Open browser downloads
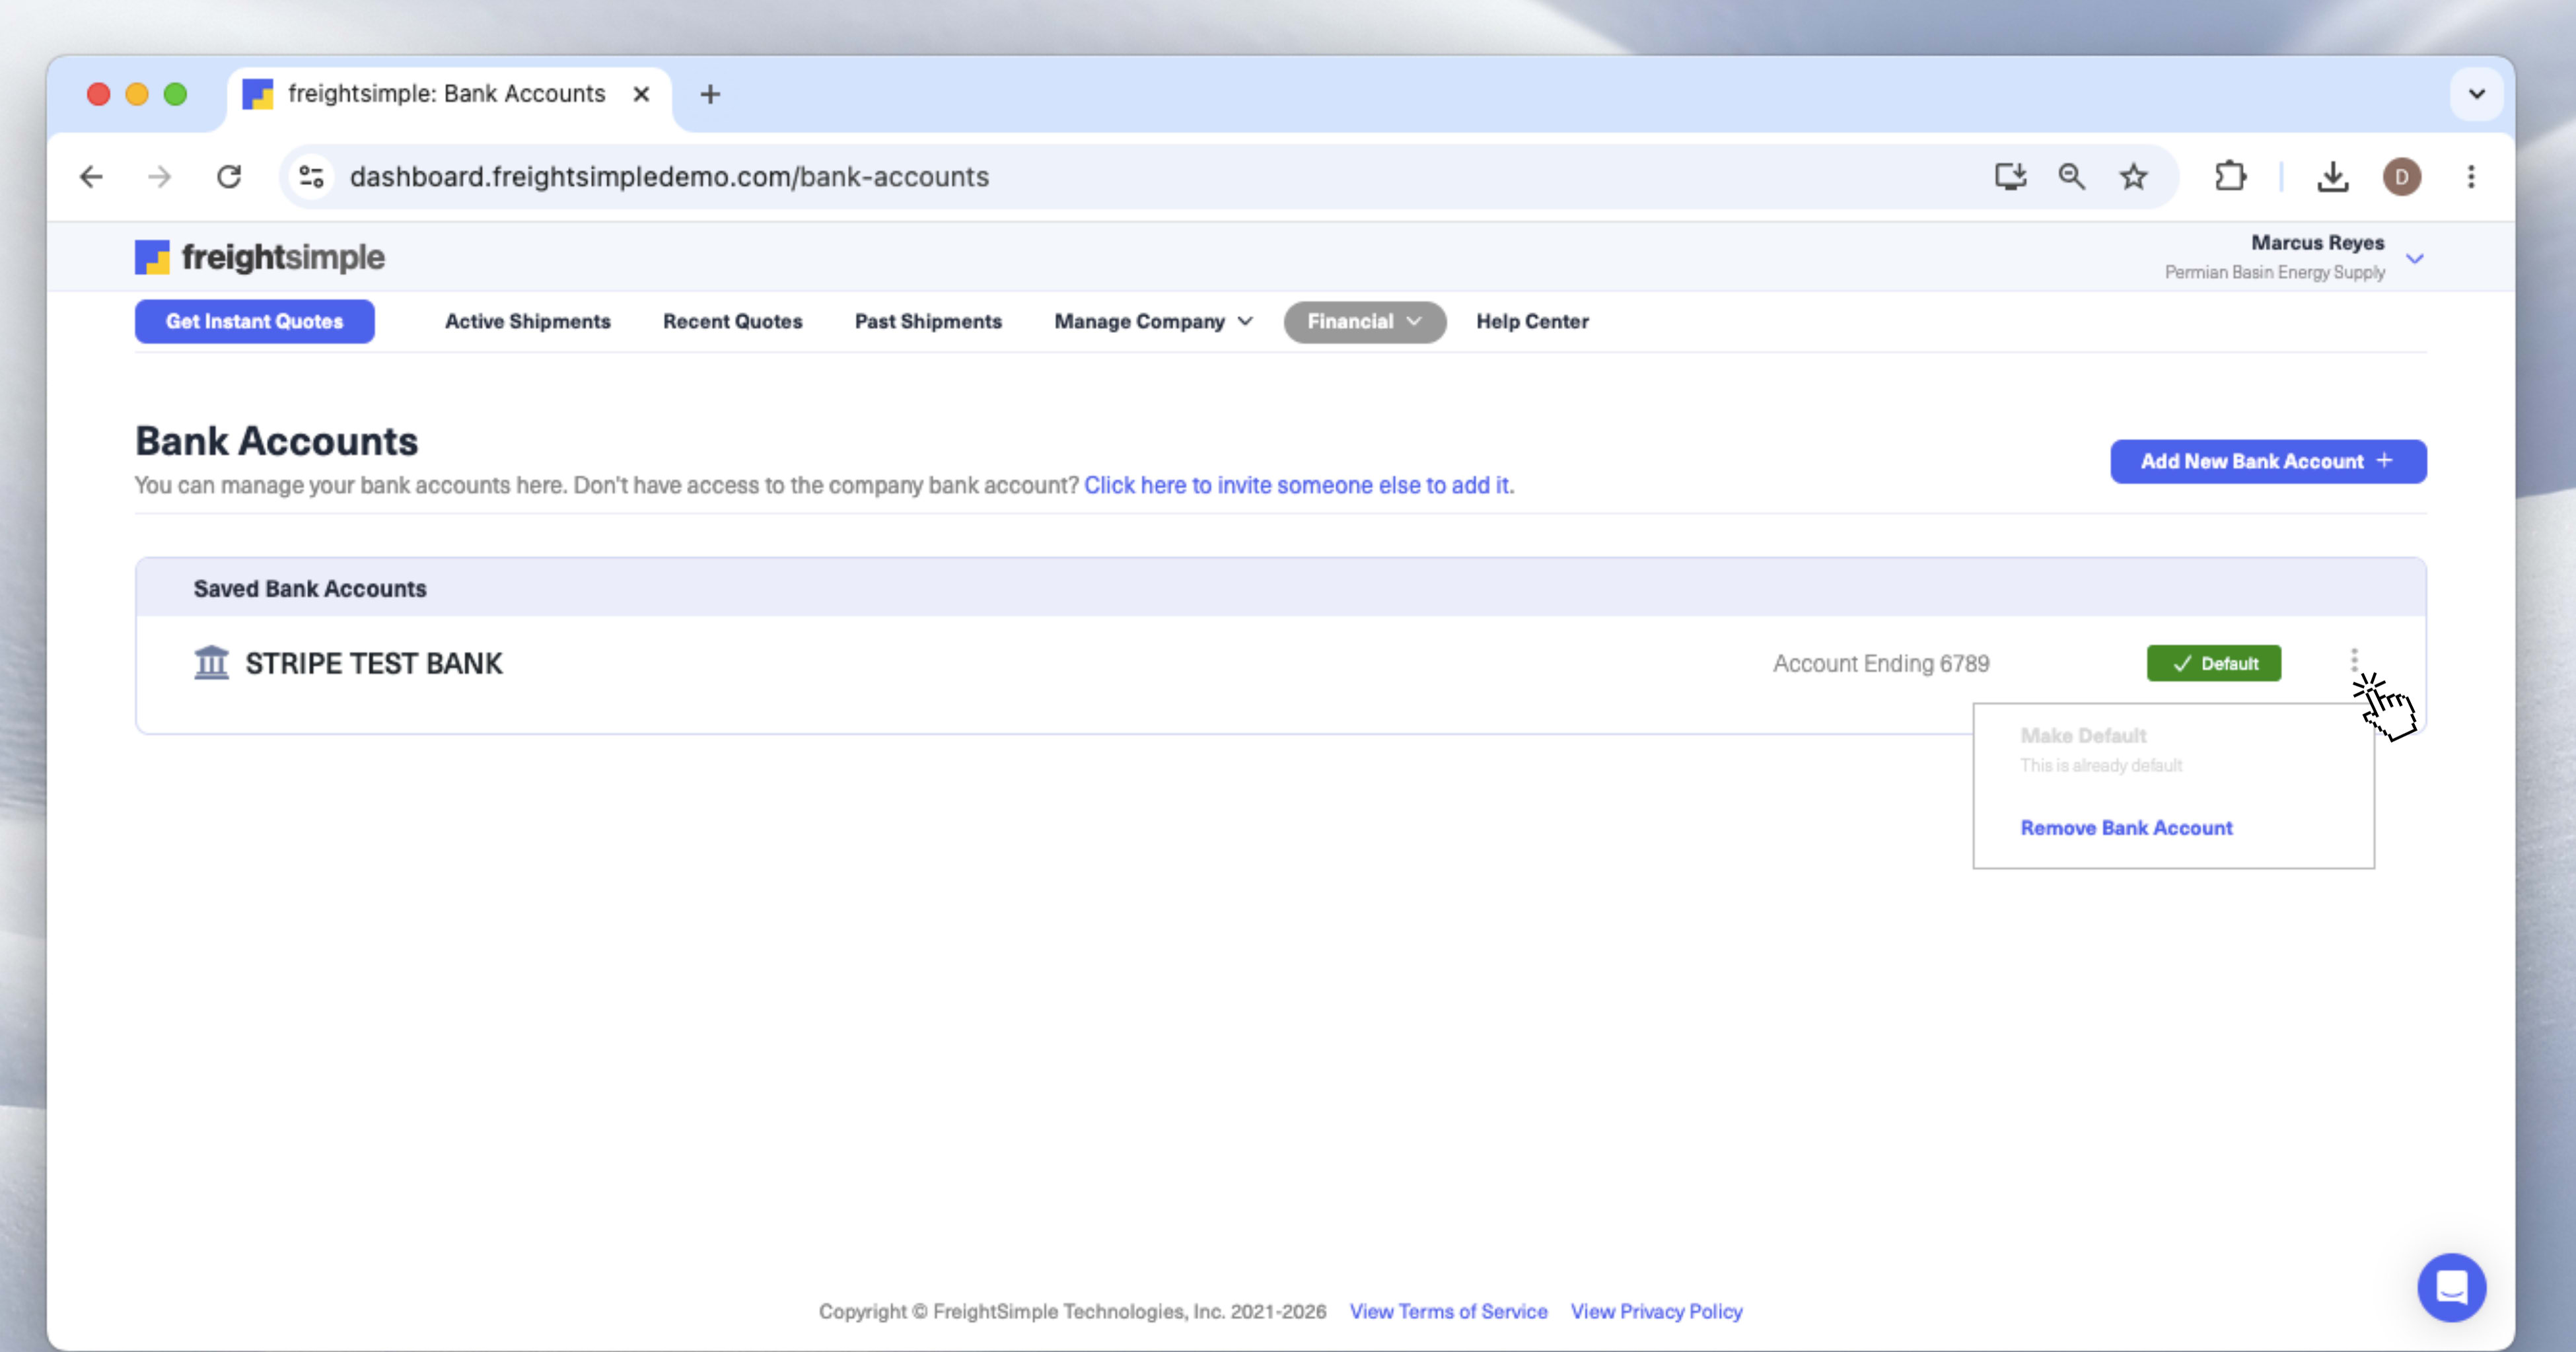2576x1352 pixels. (2332, 177)
